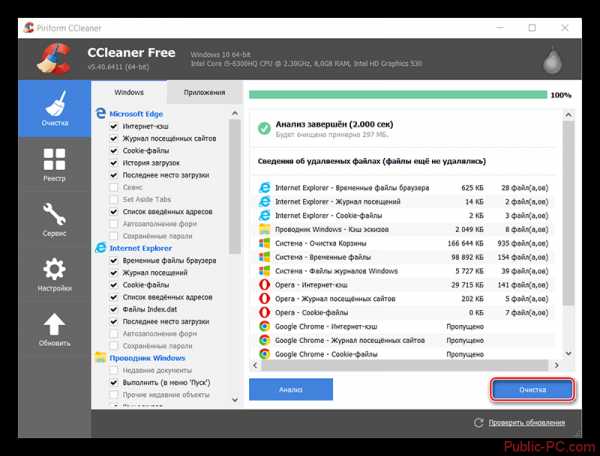This screenshot has width=600, height=456.
Task: Uncheck Edge Интернет-кэш checkbox
Action: (x=114, y=126)
